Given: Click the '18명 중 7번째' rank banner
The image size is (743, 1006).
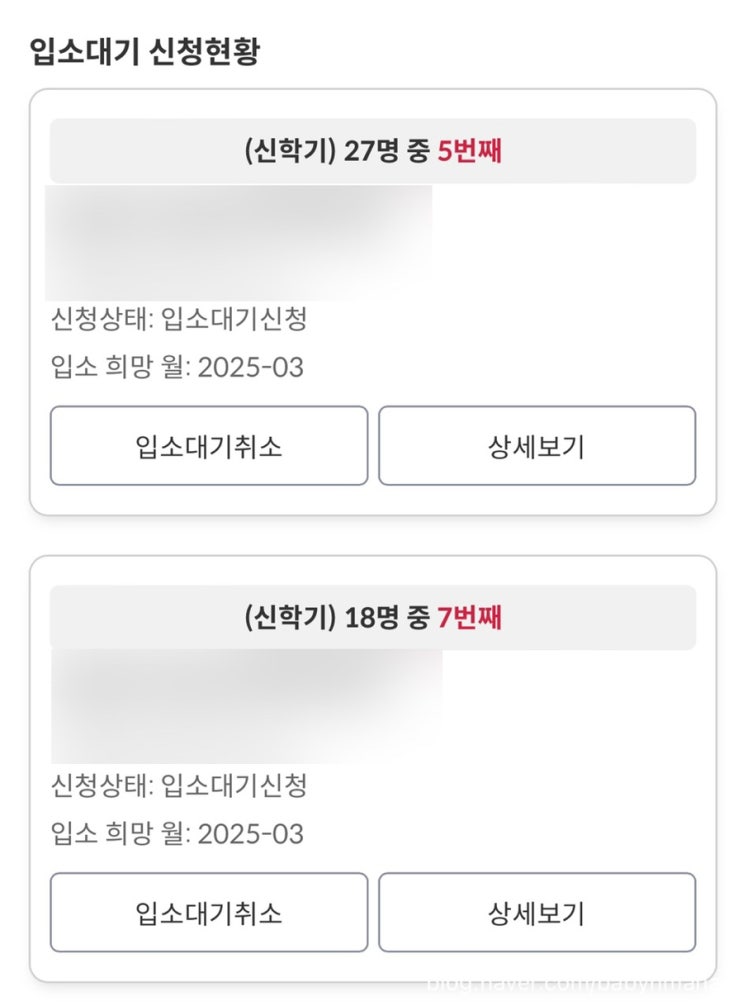Looking at the screenshot, I should (372, 617).
